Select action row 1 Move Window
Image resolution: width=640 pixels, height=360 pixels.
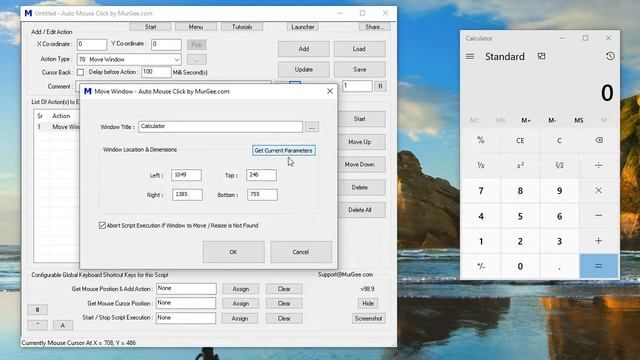click(x=57, y=127)
